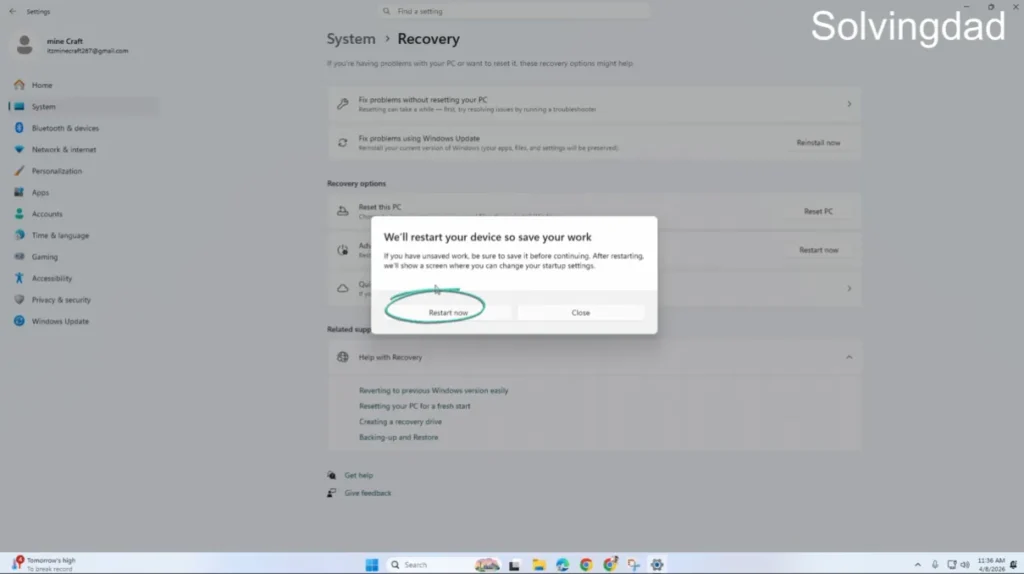Open Resetting your PC for a fresh start
Image resolution: width=1024 pixels, height=574 pixels.
click(x=415, y=406)
